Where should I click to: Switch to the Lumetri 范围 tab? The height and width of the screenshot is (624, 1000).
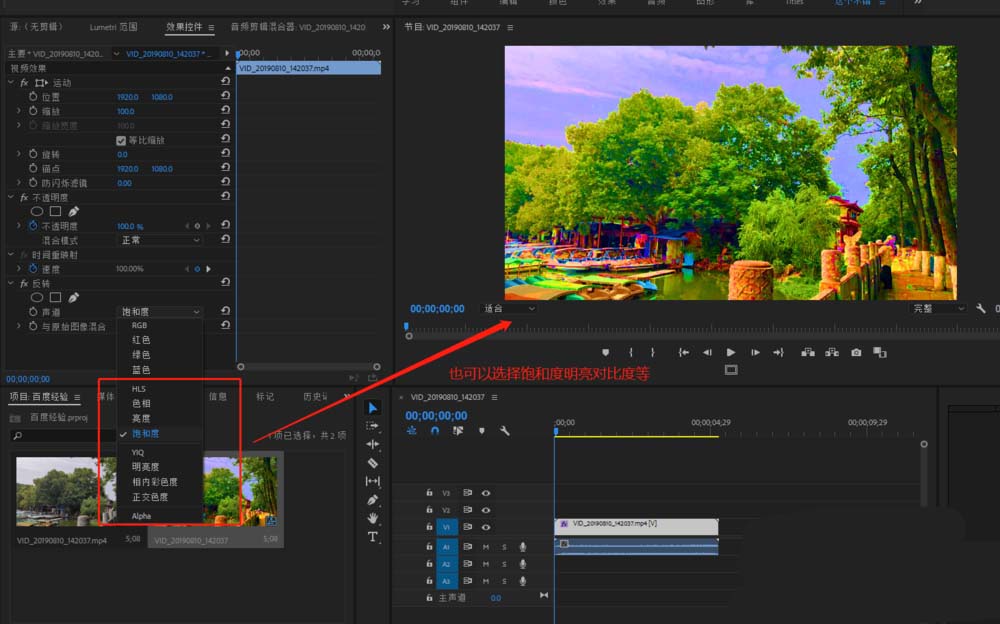pos(113,27)
